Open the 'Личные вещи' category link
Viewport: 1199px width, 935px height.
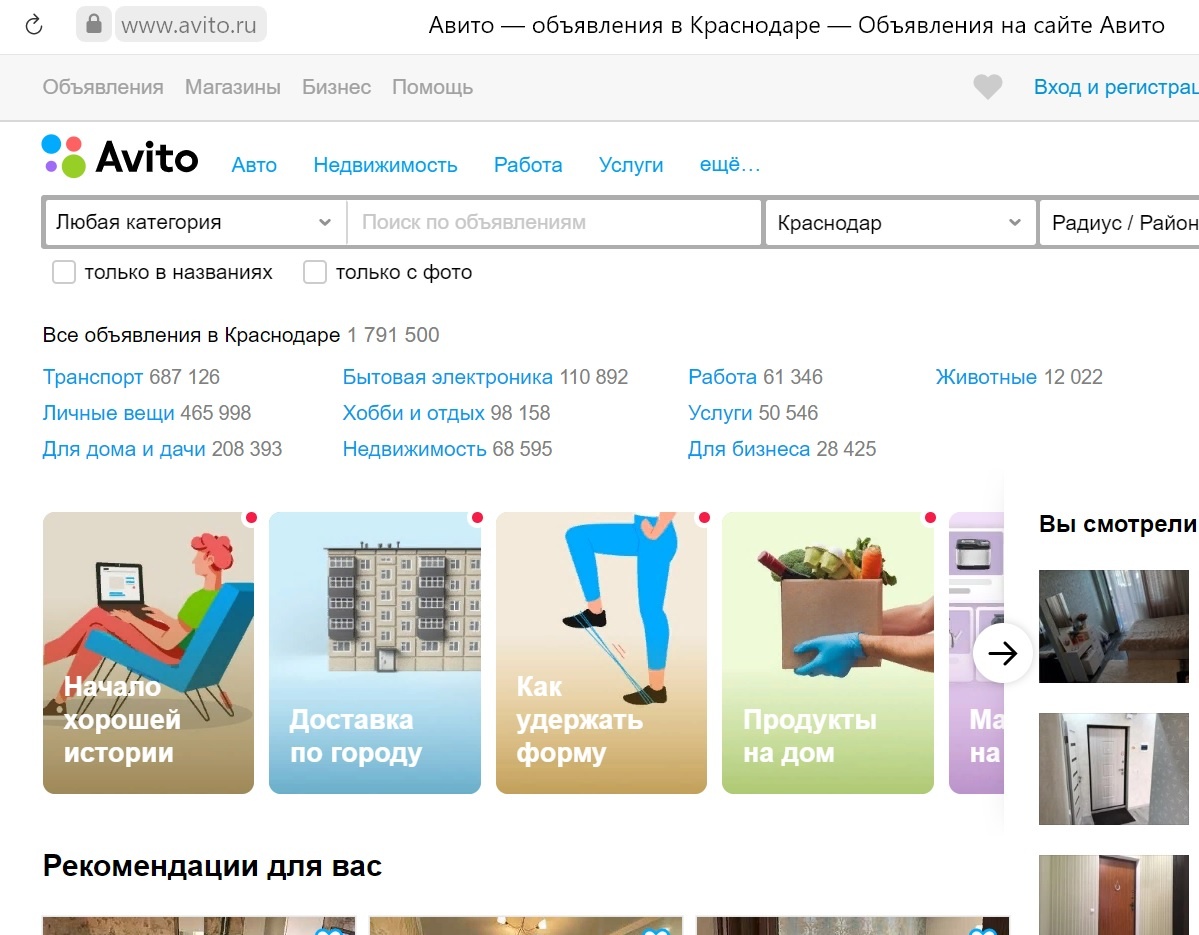click(x=109, y=413)
